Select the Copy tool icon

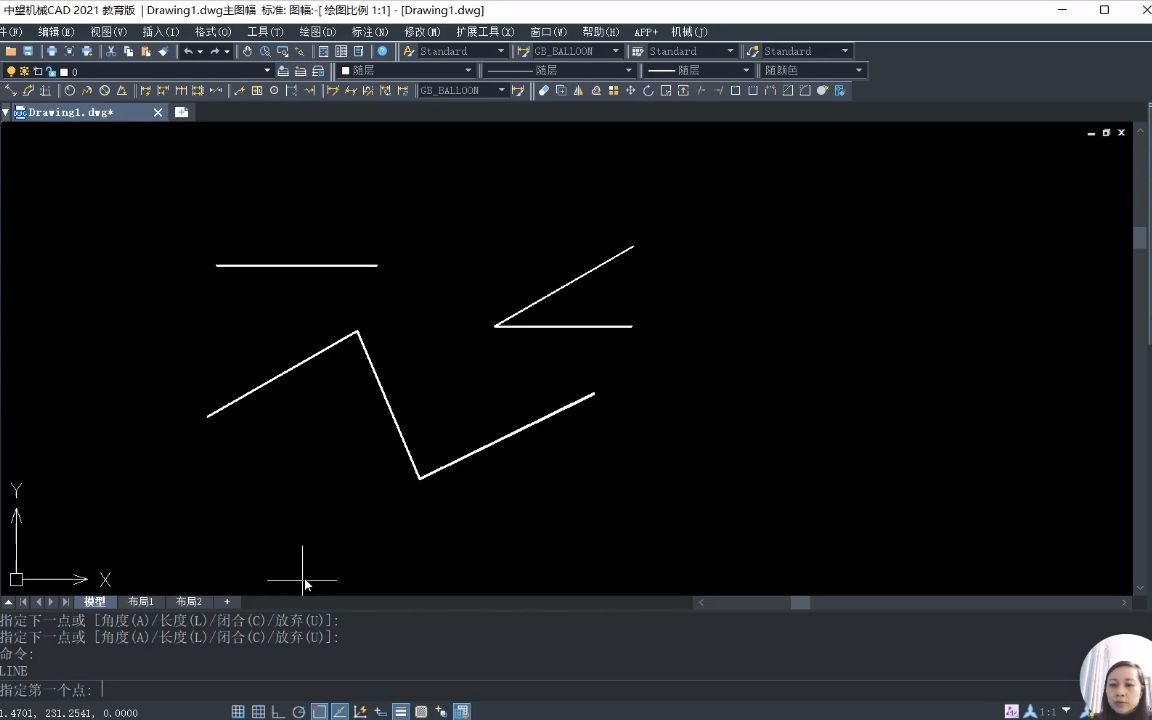[129, 51]
